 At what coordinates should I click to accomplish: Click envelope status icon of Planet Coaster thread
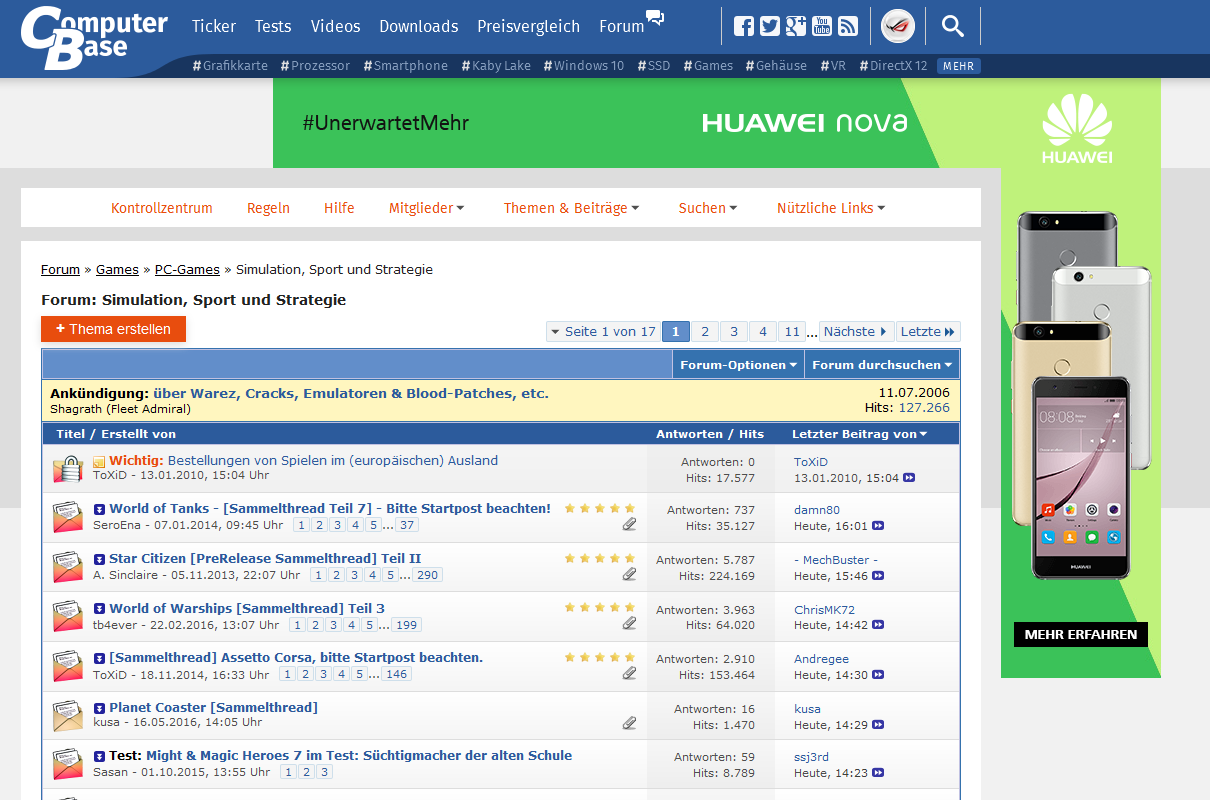[67, 715]
